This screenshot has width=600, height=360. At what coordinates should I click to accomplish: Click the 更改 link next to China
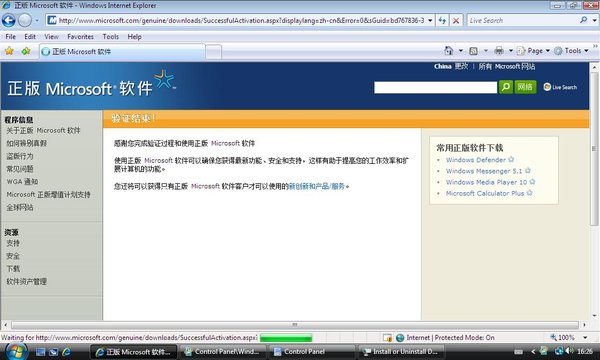[461, 66]
